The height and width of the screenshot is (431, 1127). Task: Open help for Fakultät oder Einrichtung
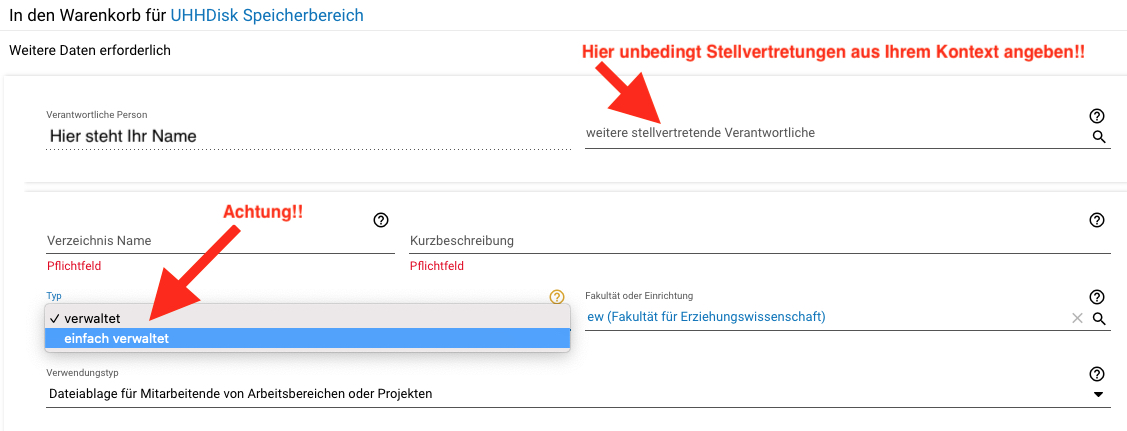(x=1096, y=297)
